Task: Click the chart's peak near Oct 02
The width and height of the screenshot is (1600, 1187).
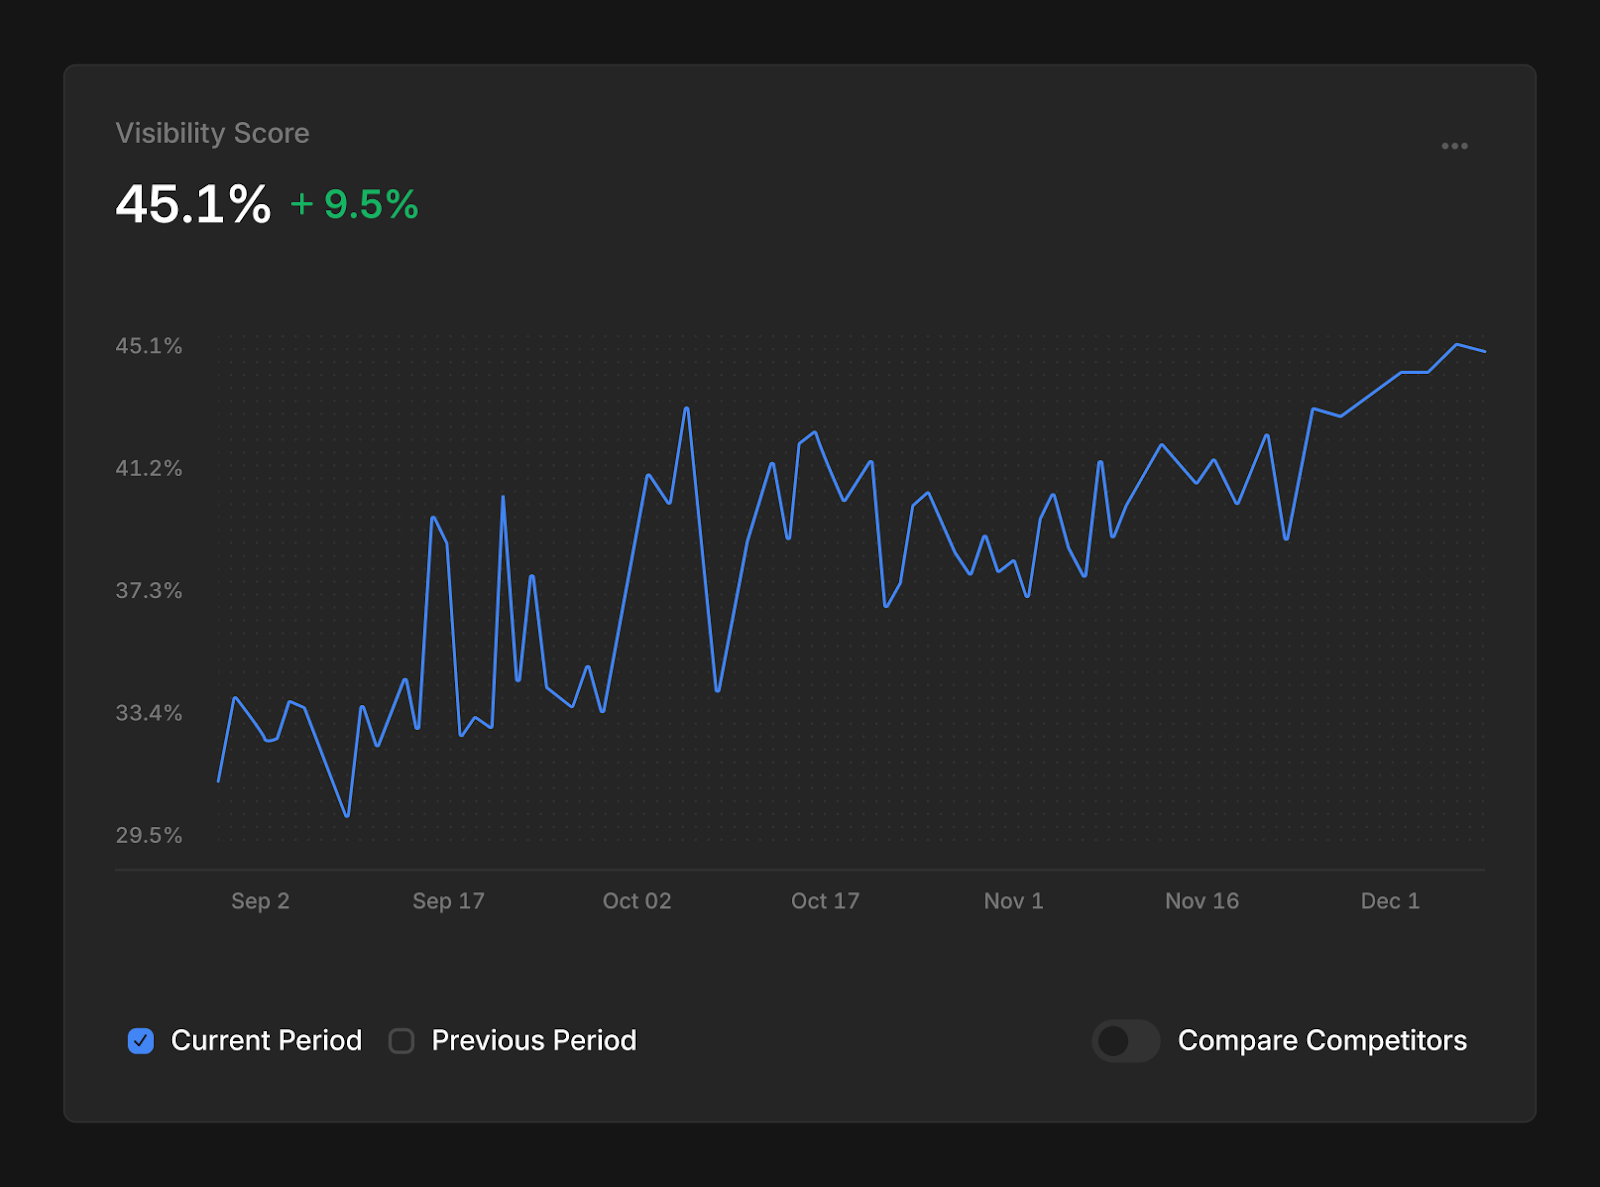Action: pyautogui.click(x=685, y=408)
